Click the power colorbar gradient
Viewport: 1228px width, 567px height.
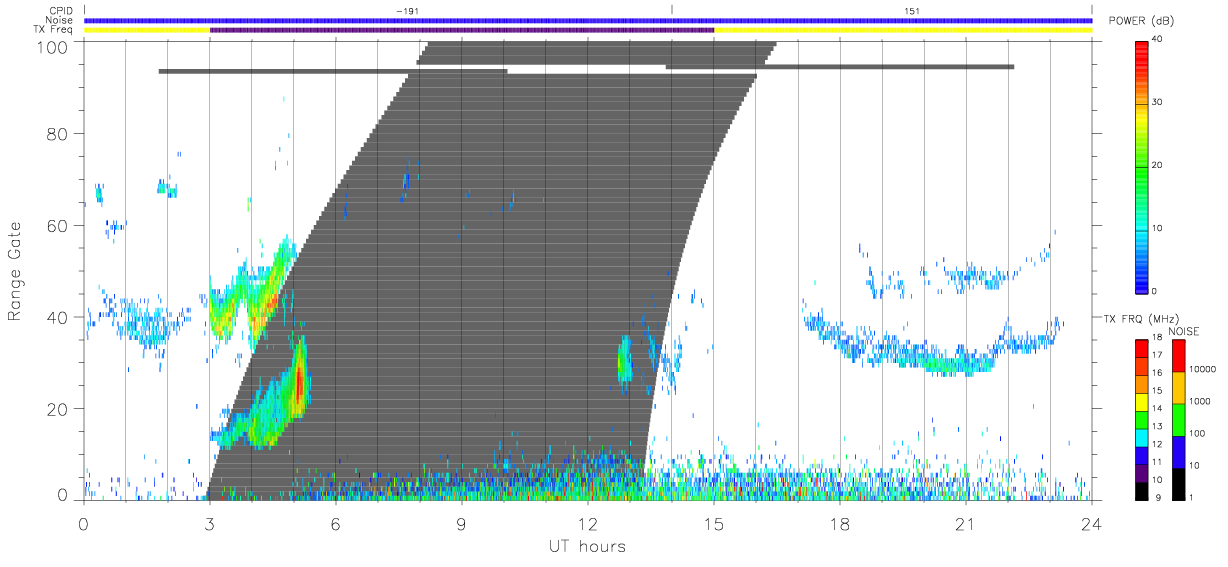click(1142, 166)
